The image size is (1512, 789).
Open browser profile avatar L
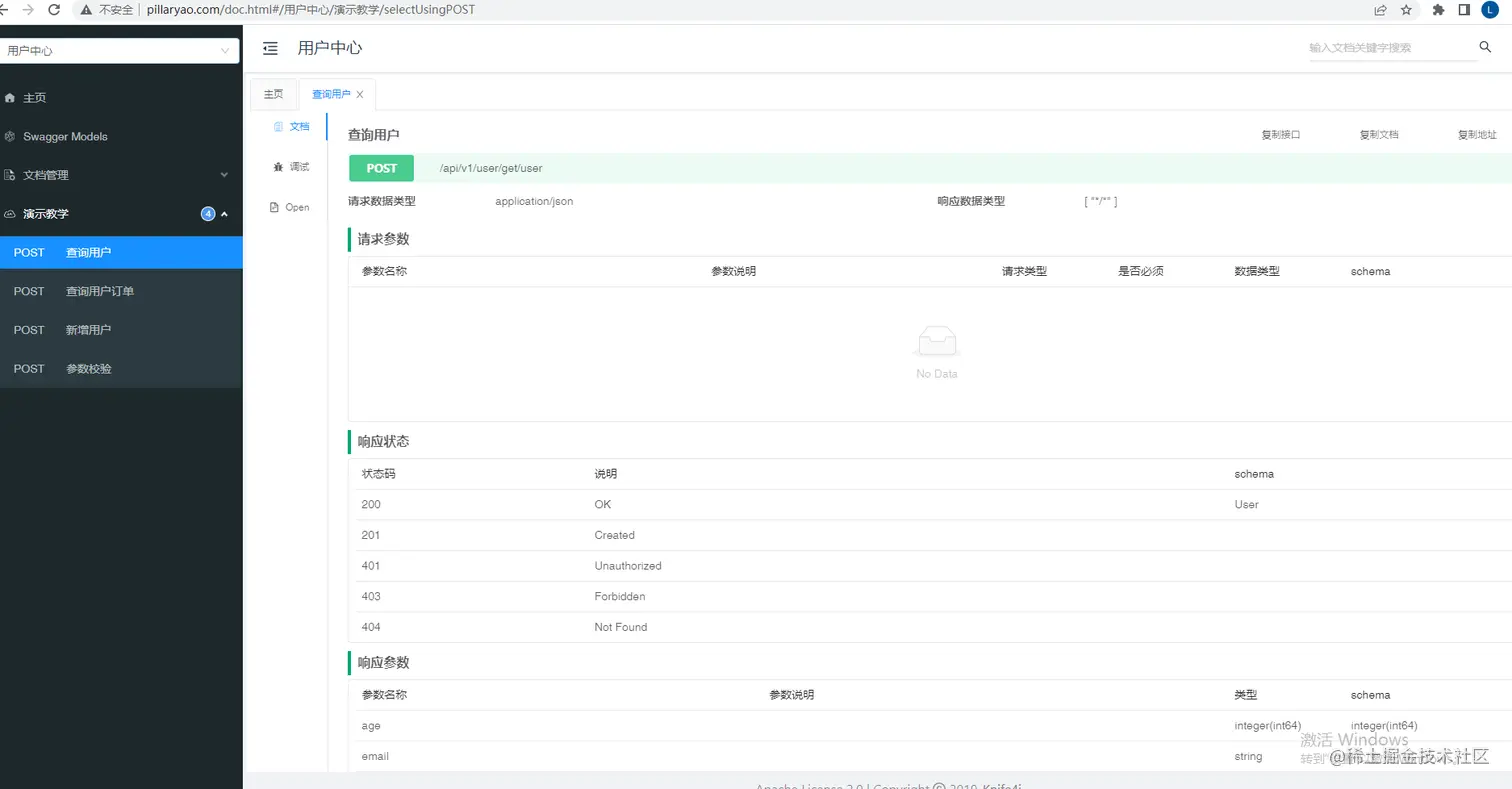click(1490, 10)
